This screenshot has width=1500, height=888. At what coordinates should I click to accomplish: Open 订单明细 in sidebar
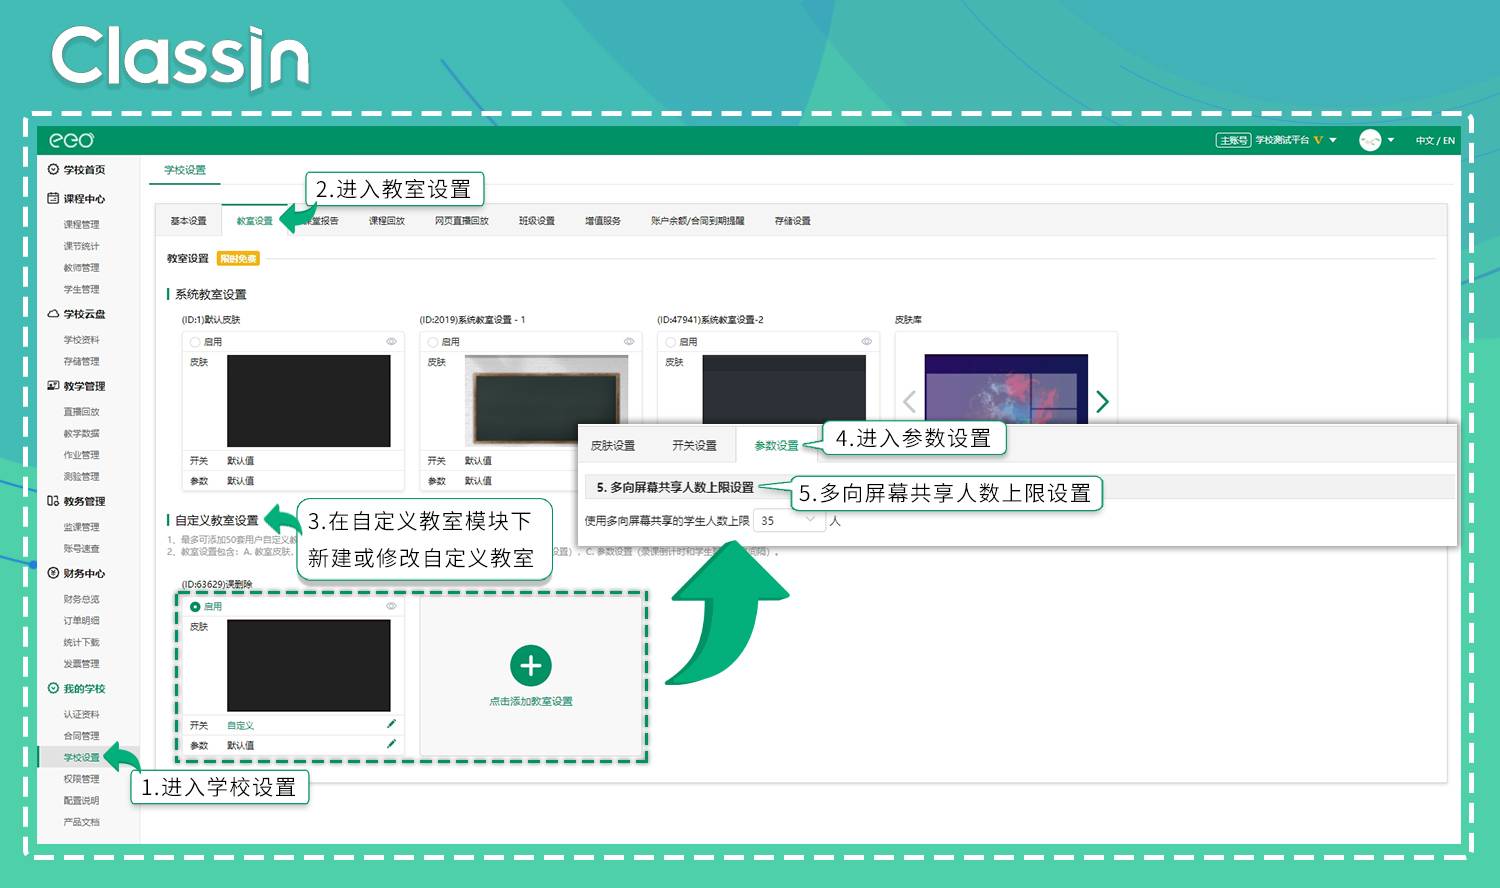[81, 621]
